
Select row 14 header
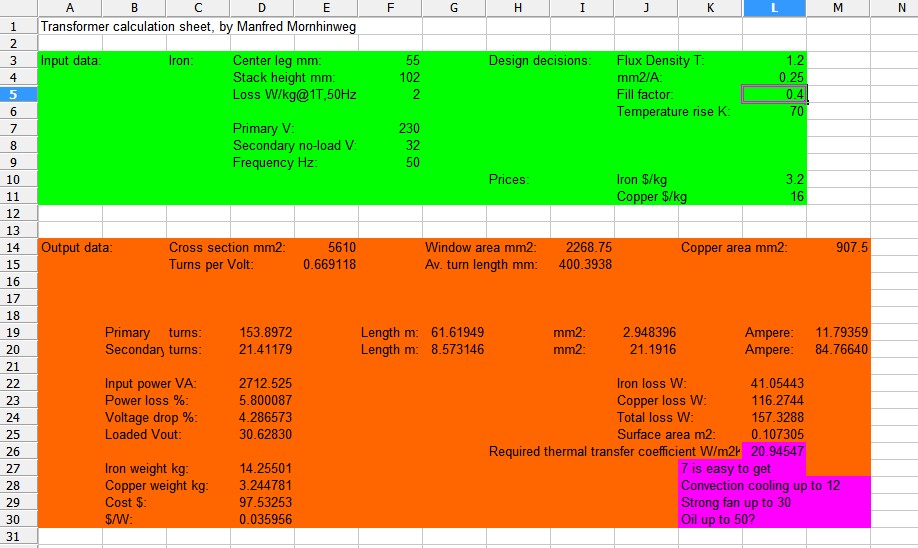tap(19, 247)
